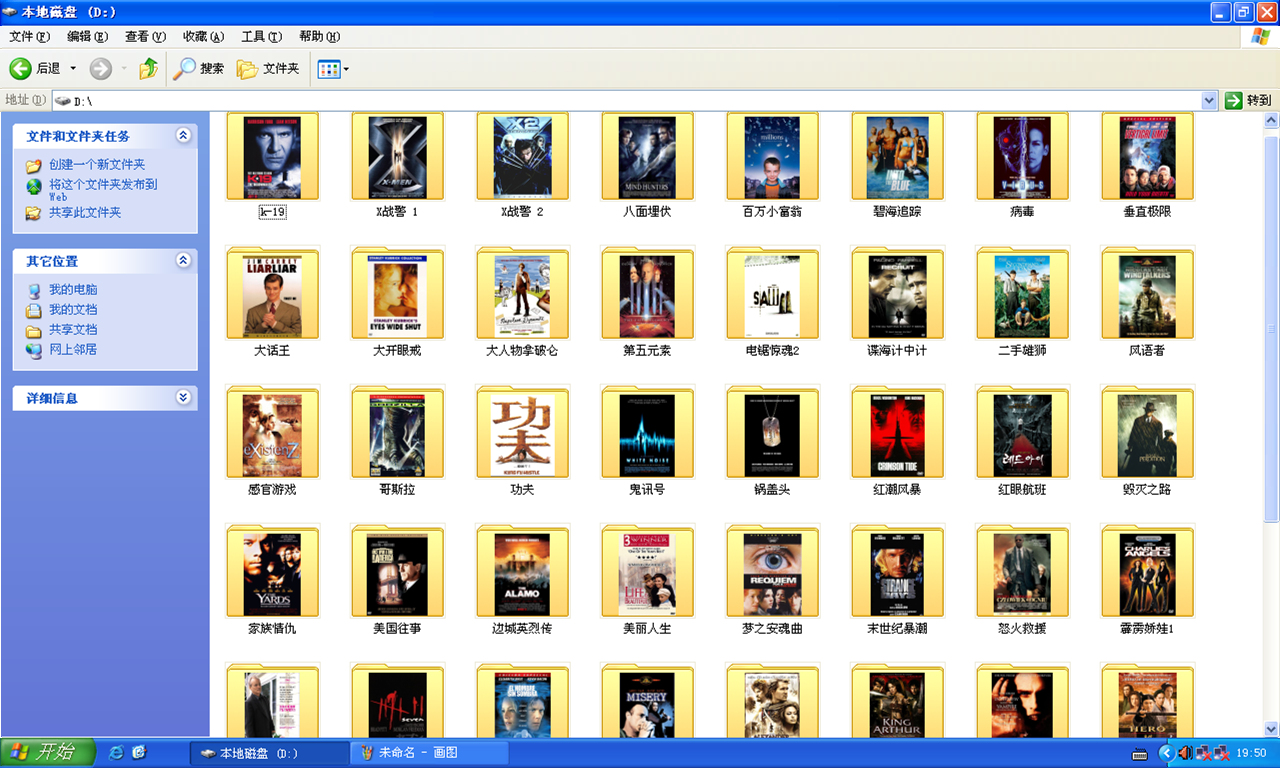The image size is (1280, 768).
Task: Choose the 边城英烈传 folder
Action: pos(522,574)
